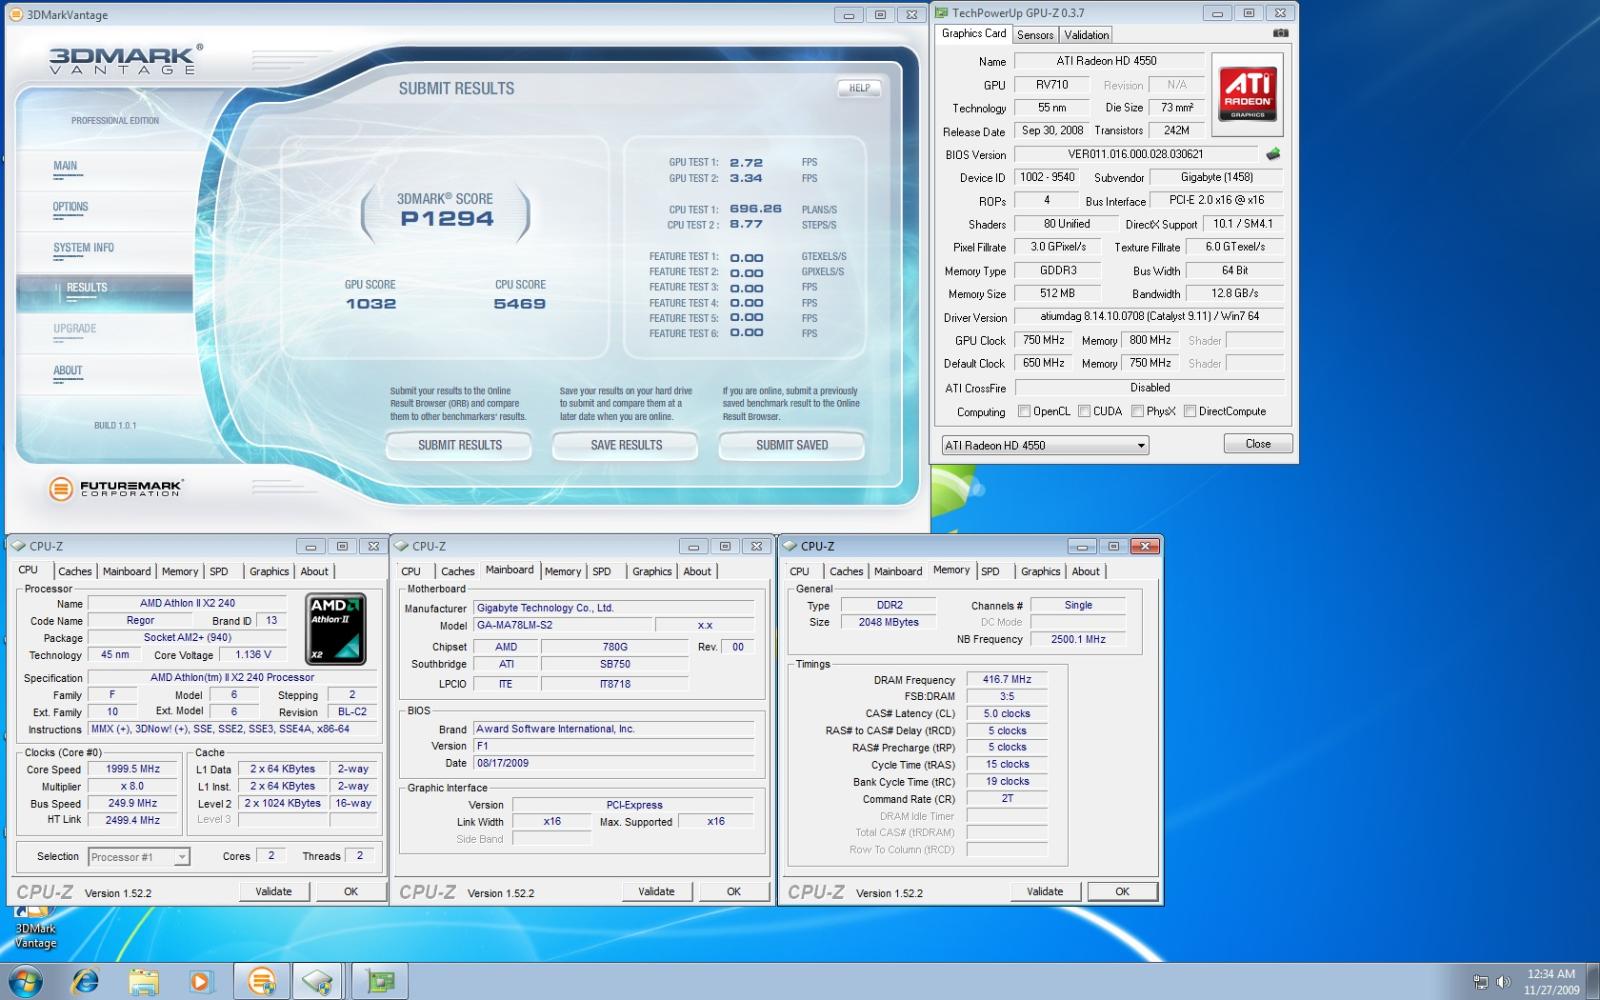Enable the OpenCL checkbox
The height and width of the screenshot is (1000, 1600).
(x=1024, y=411)
